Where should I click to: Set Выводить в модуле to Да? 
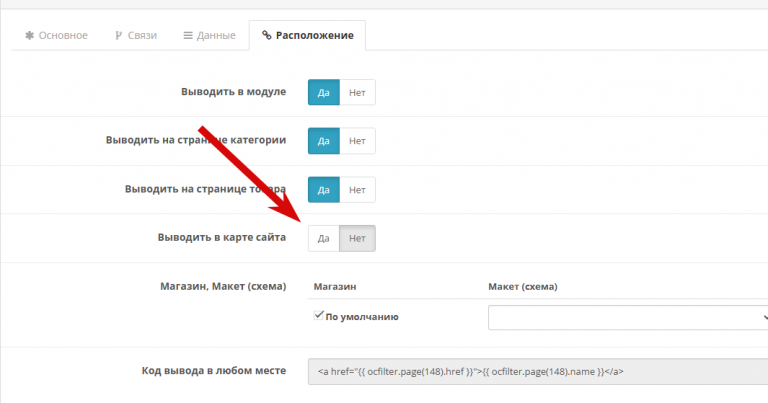click(324, 92)
